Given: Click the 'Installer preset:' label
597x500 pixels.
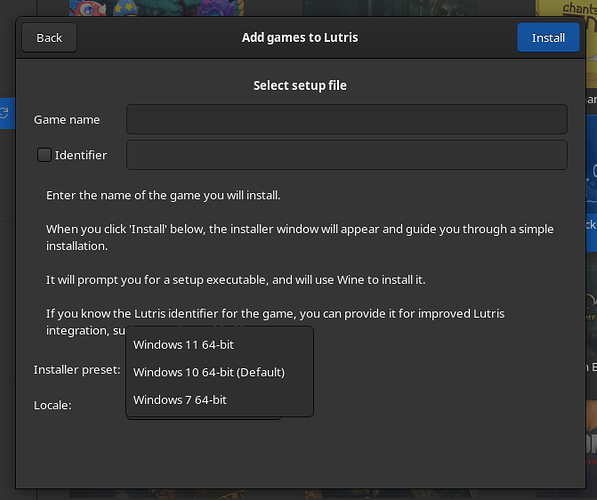Looking at the screenshot, I should pyautogui.click(x=77, y=370).
